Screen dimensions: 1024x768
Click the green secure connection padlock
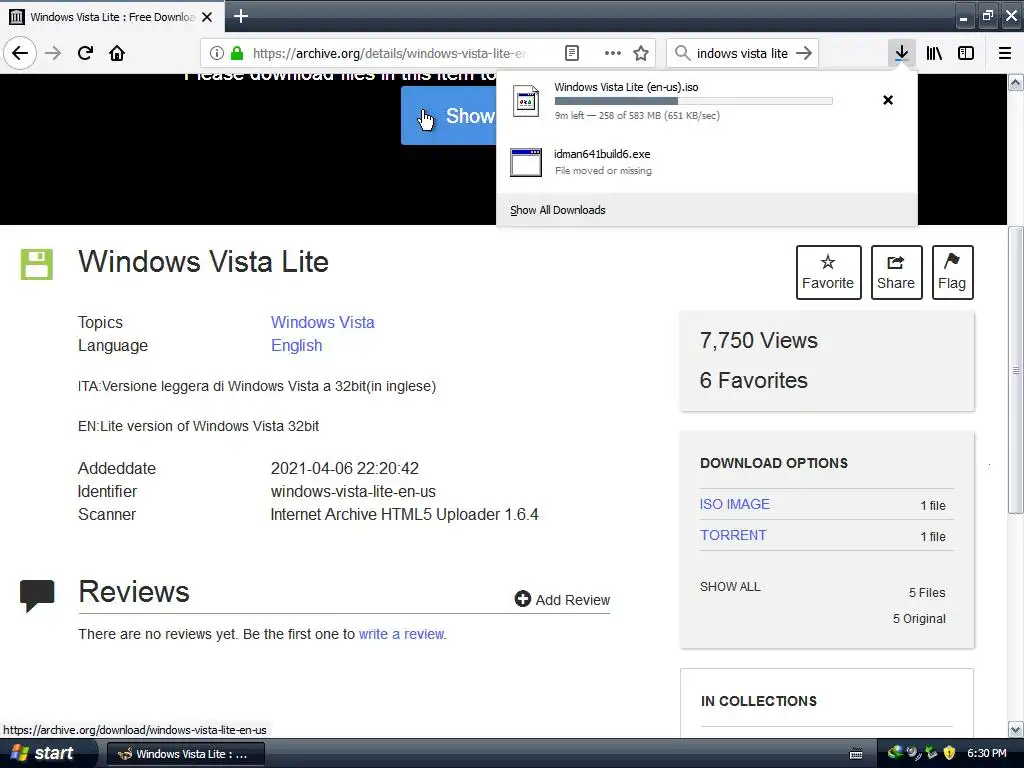(x=237, y=53)
